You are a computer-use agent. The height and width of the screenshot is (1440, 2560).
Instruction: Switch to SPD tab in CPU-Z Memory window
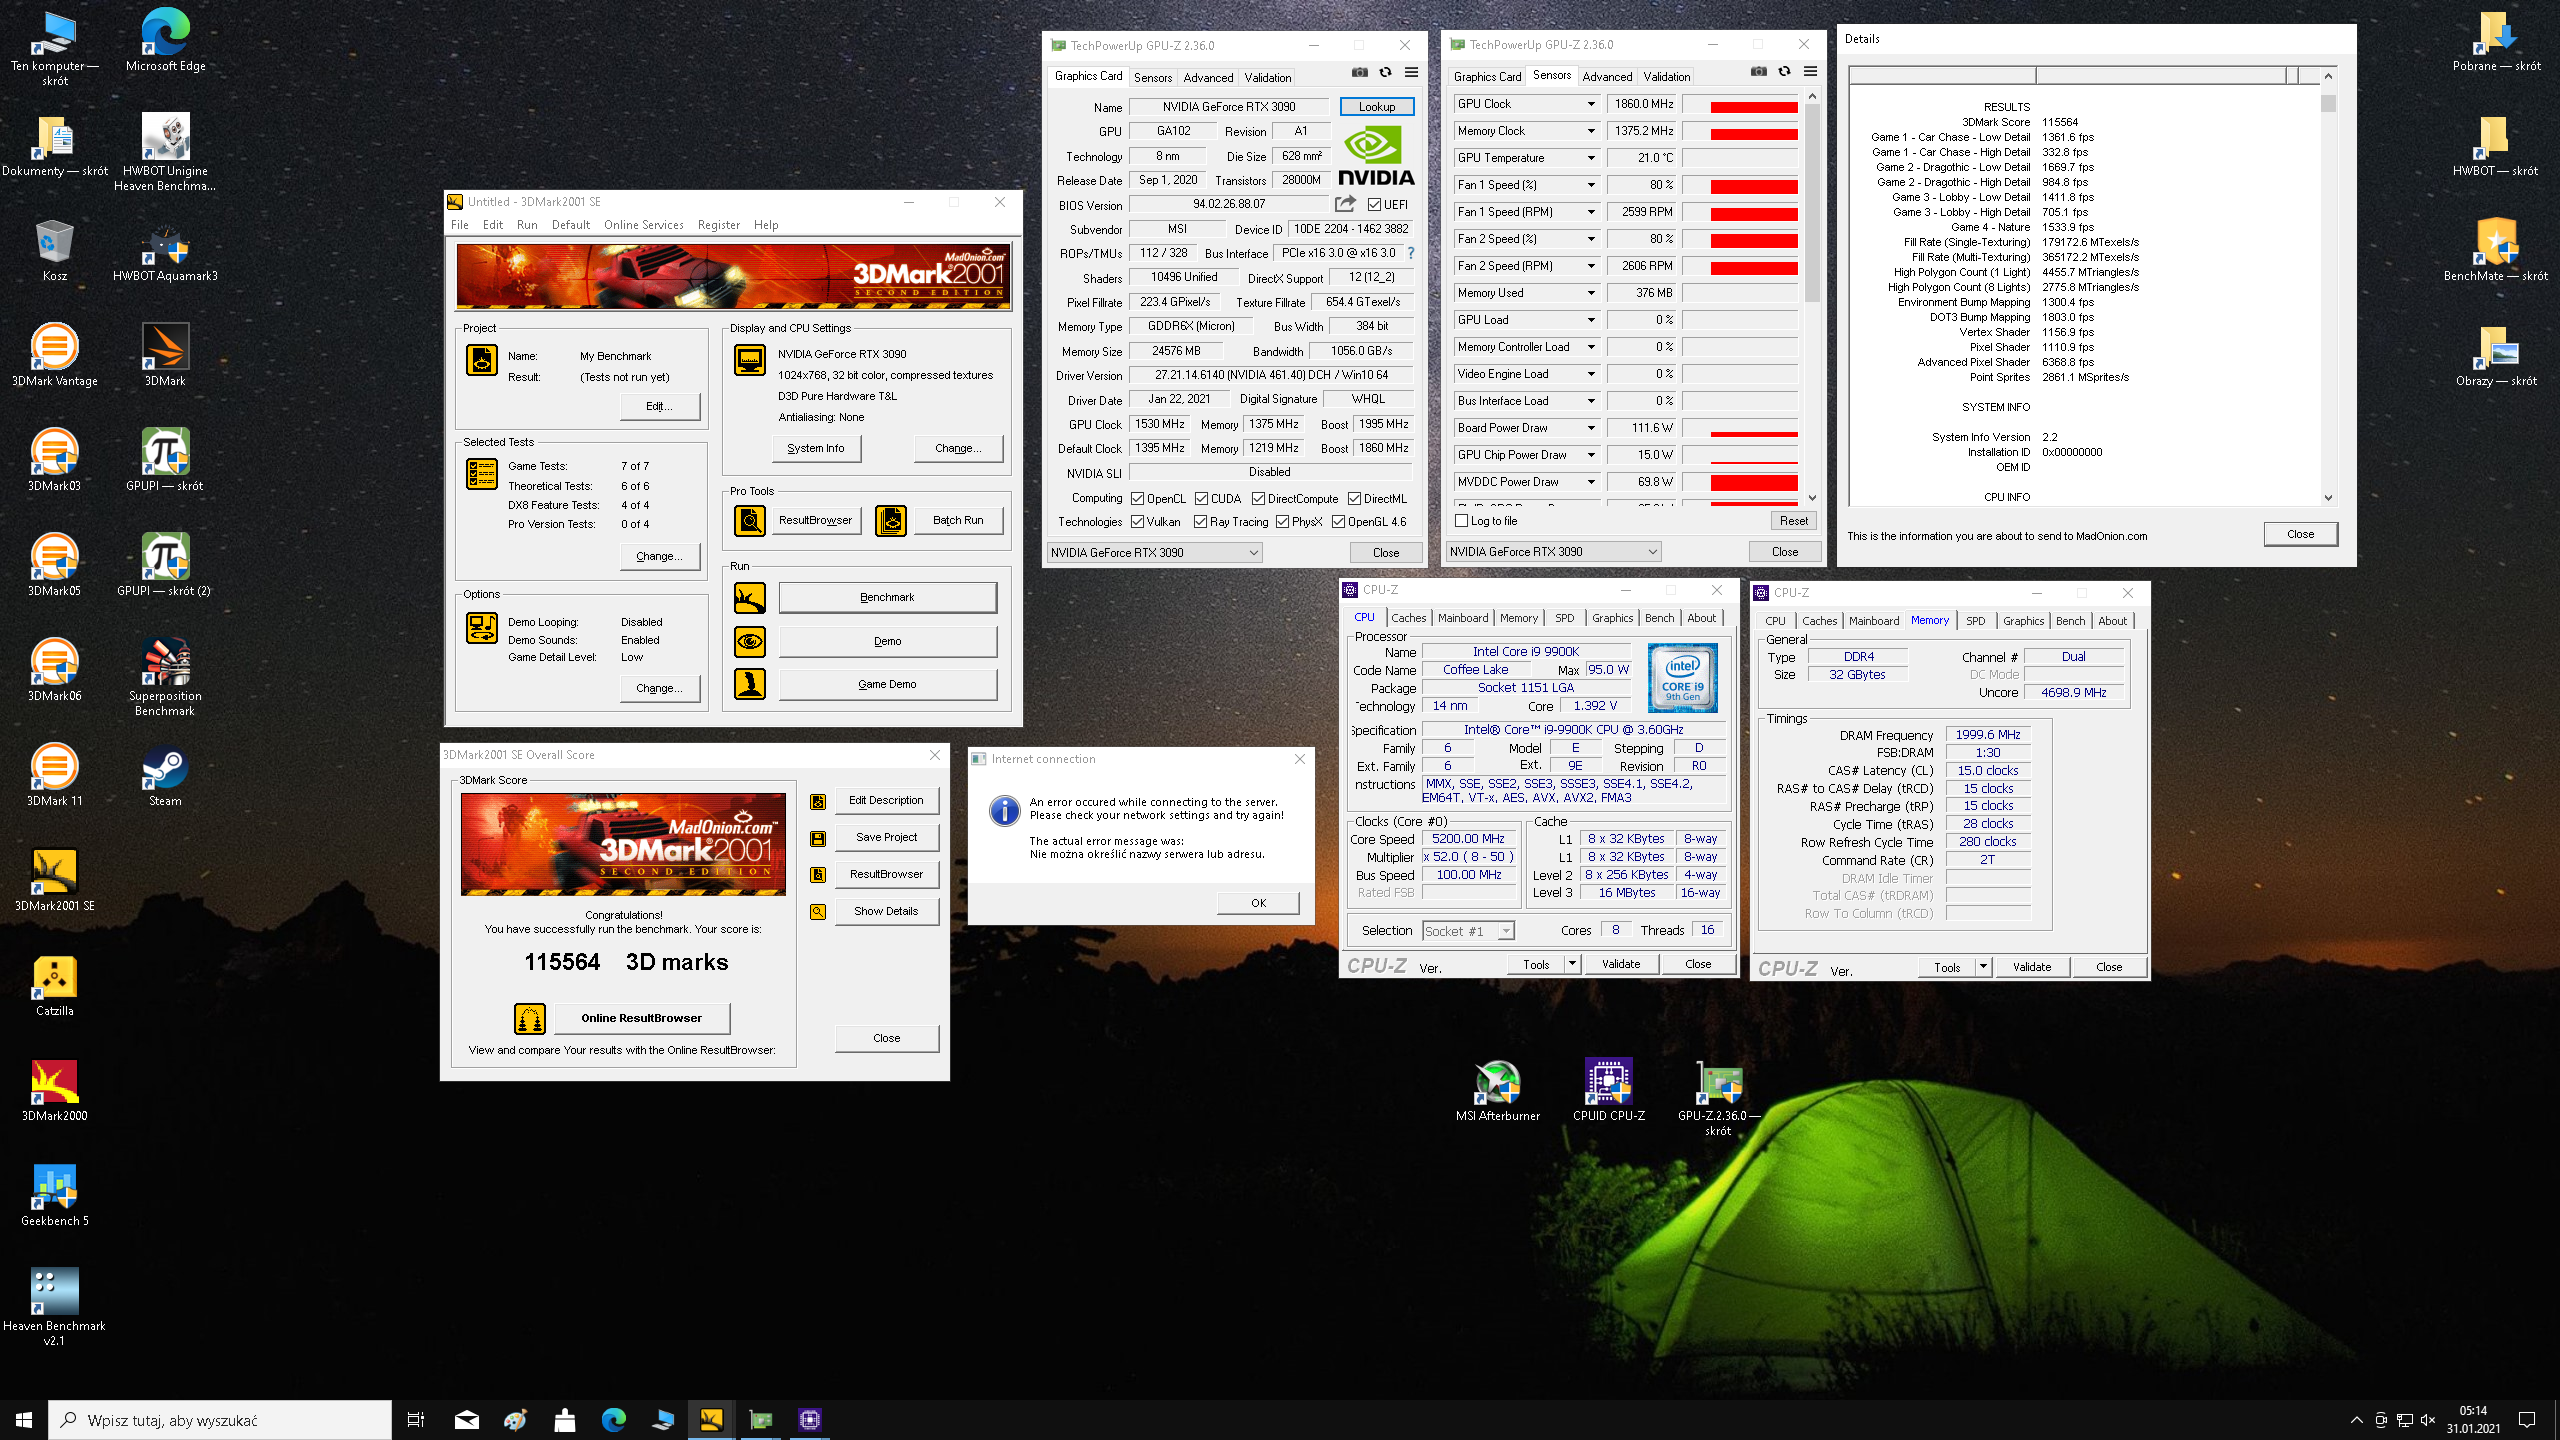tap(1975, 621)
